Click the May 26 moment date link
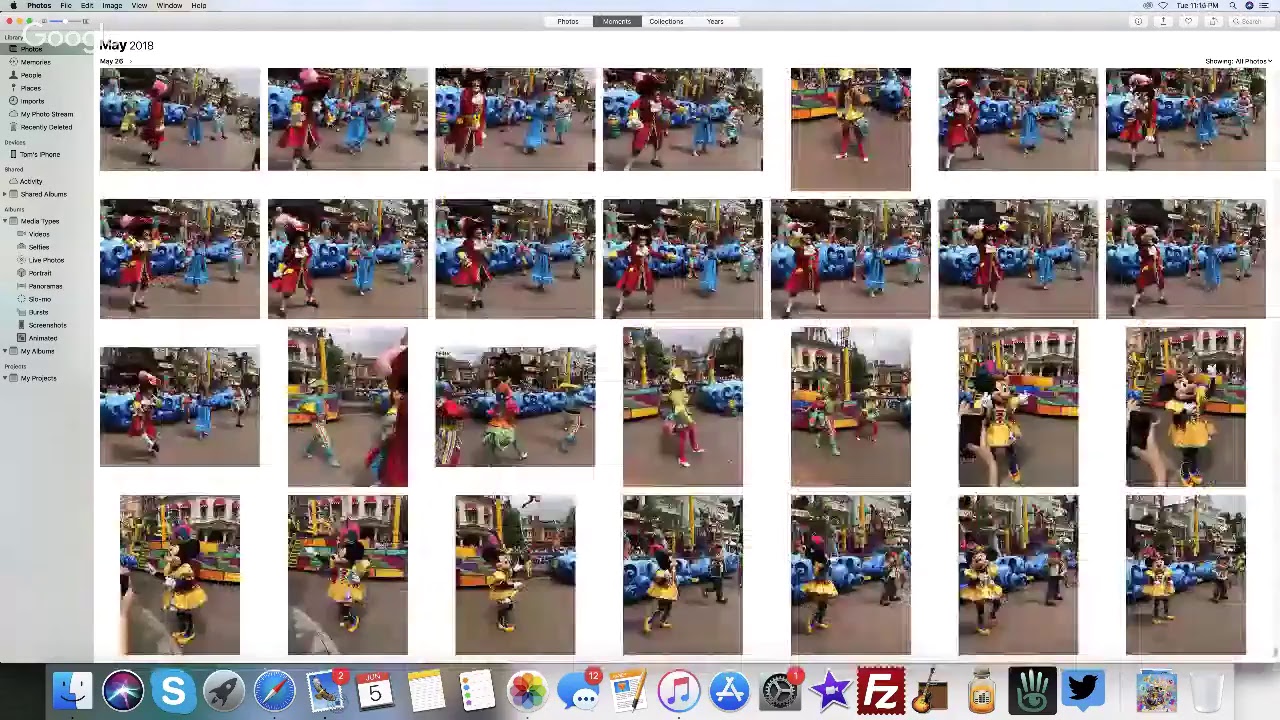The height and width of the screenshot is (720, 1280). (x=112, y=62)
